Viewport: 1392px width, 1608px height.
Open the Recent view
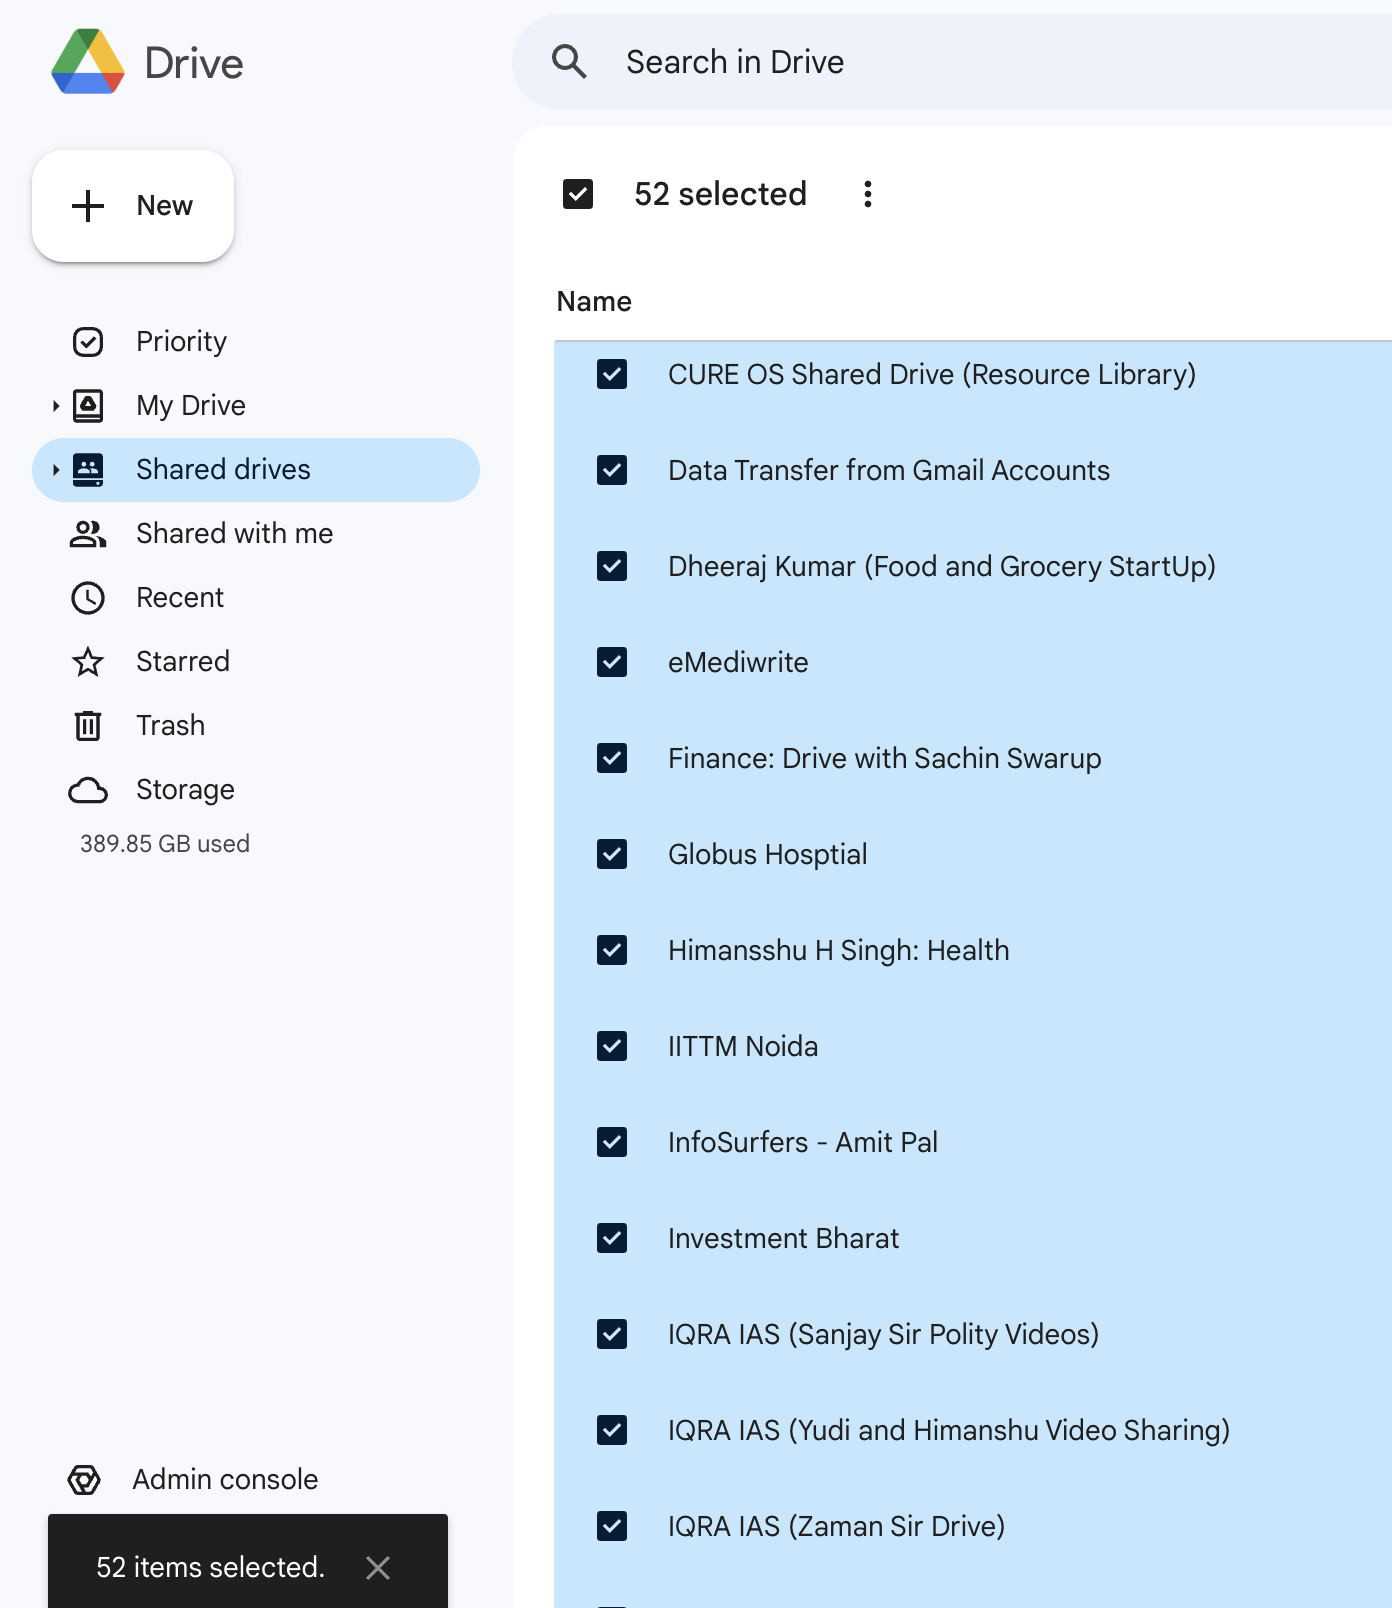point(180,598)
